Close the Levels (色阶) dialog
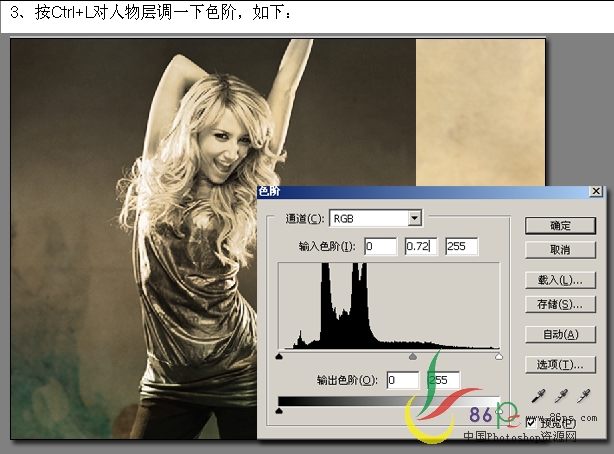Image resolution: width=614 pixels, height=454 pixels. tap(596, 191)
